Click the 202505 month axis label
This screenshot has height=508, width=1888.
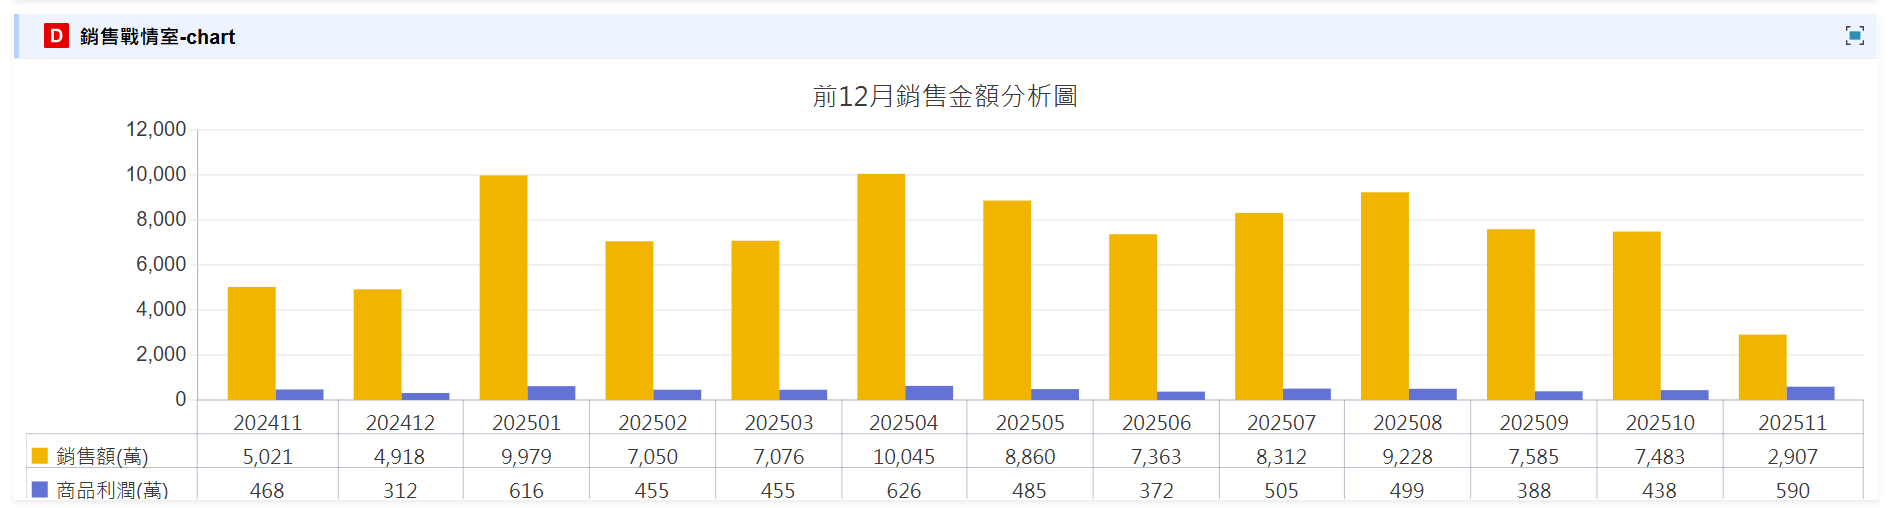[x=1030, y=423]
